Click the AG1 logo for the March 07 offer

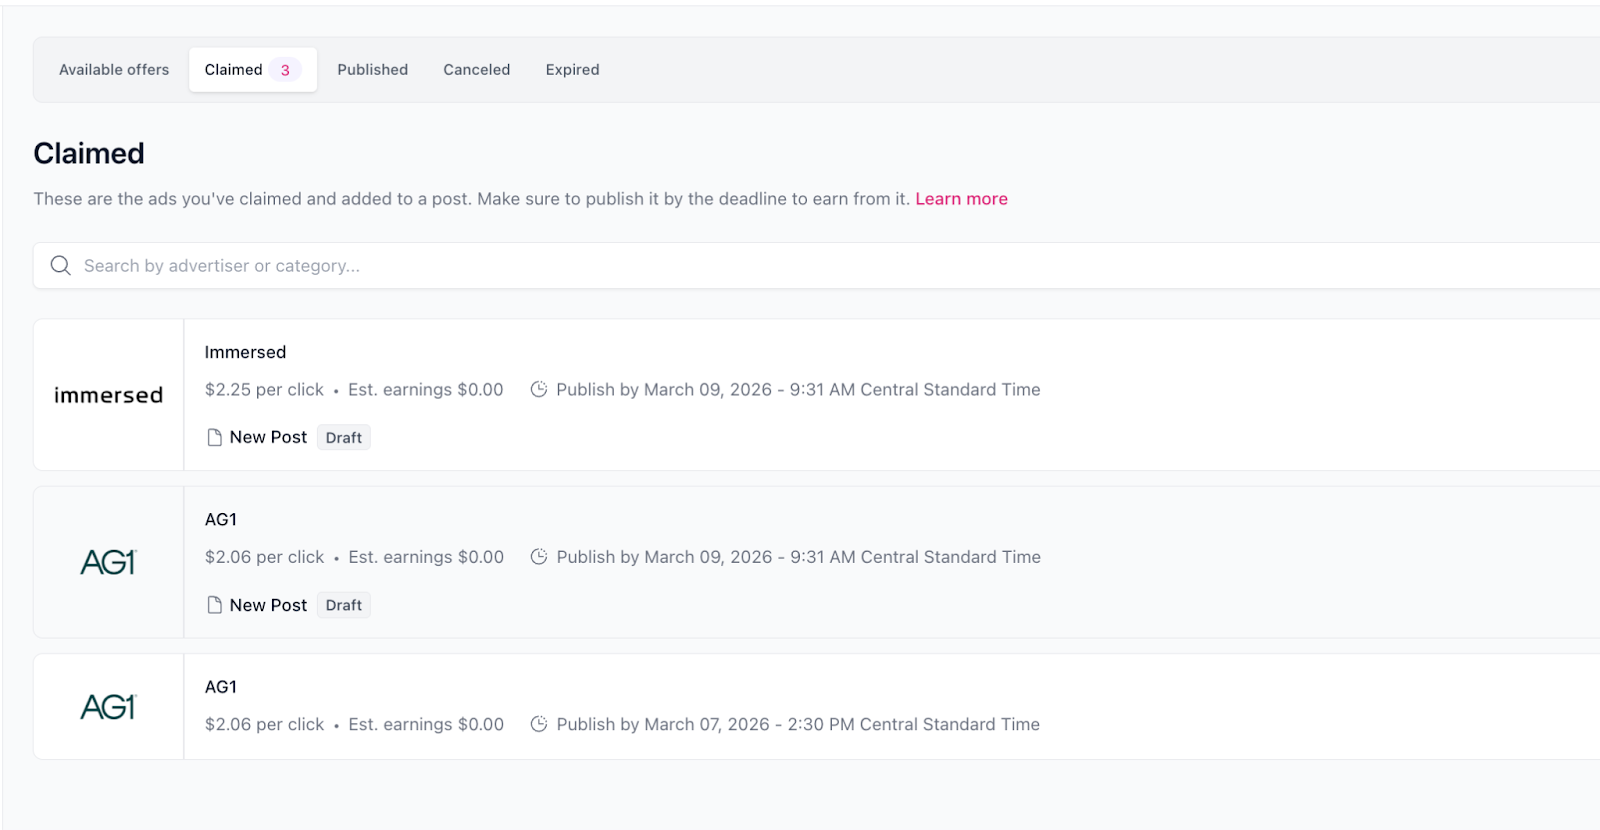tap(108, 707)
